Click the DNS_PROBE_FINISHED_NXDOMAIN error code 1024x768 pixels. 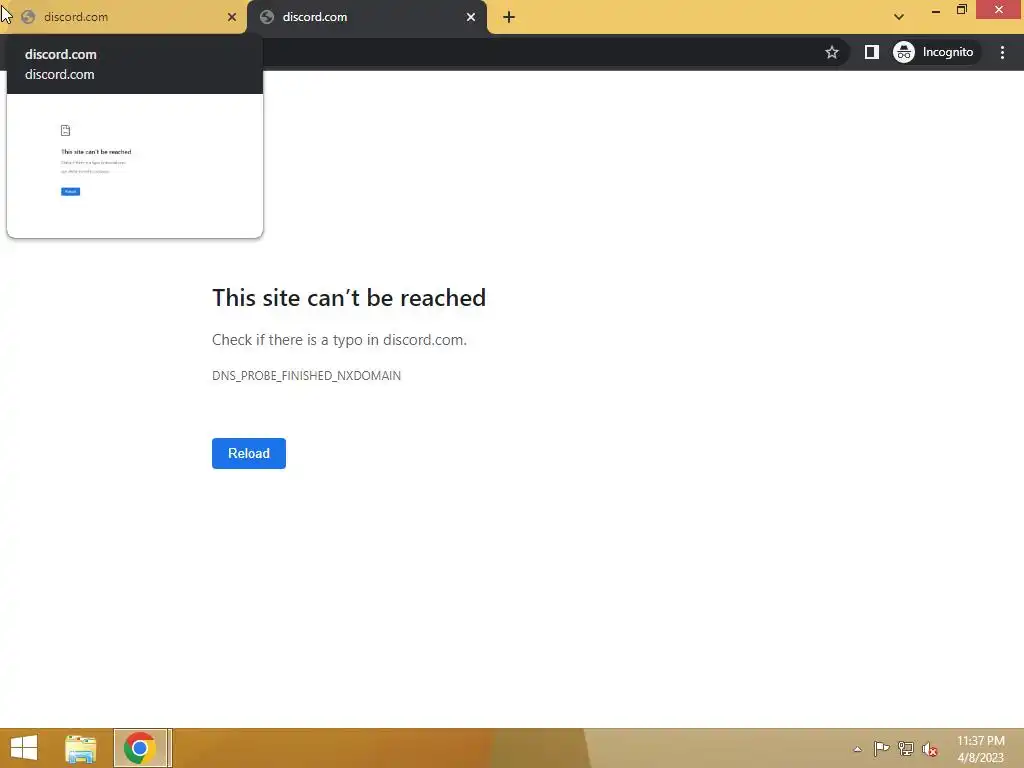coord(306,376)
